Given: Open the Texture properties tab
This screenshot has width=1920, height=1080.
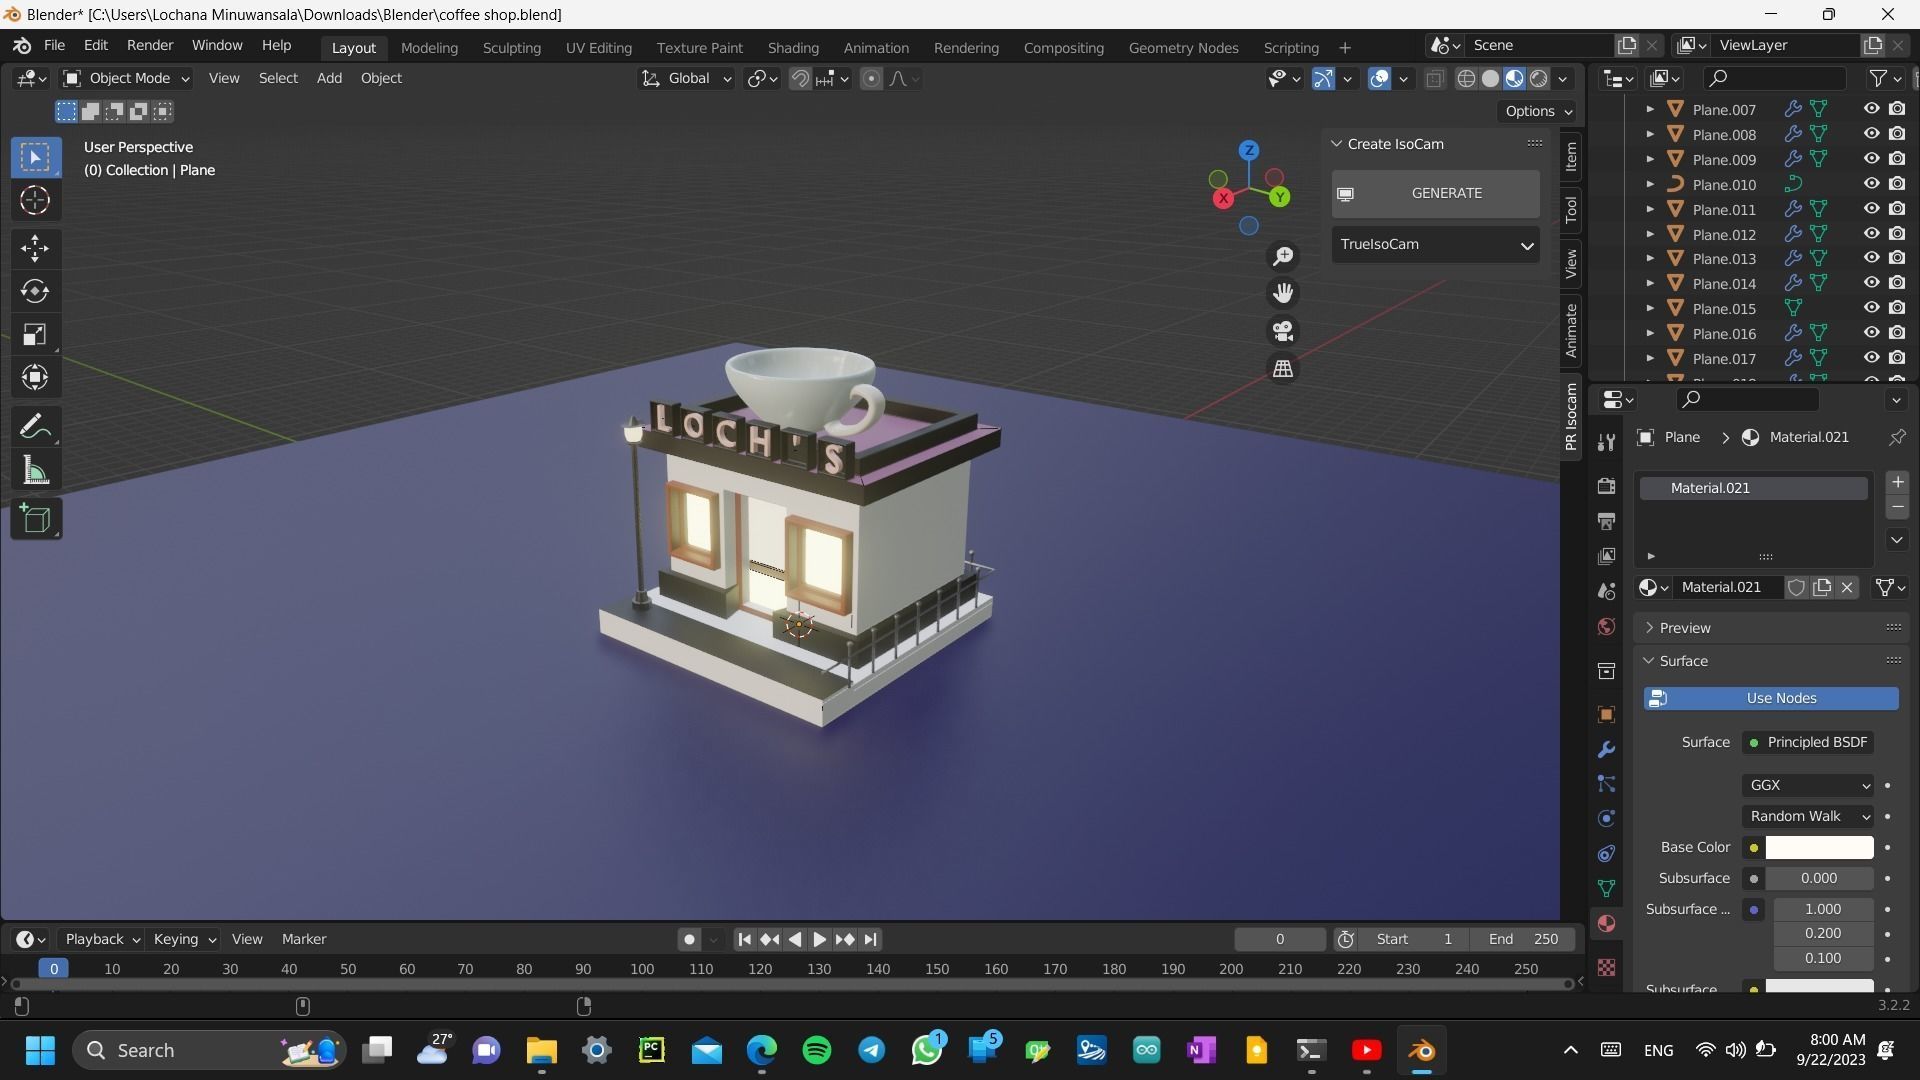Looking at the screenshot, I should click(1606, 967).
